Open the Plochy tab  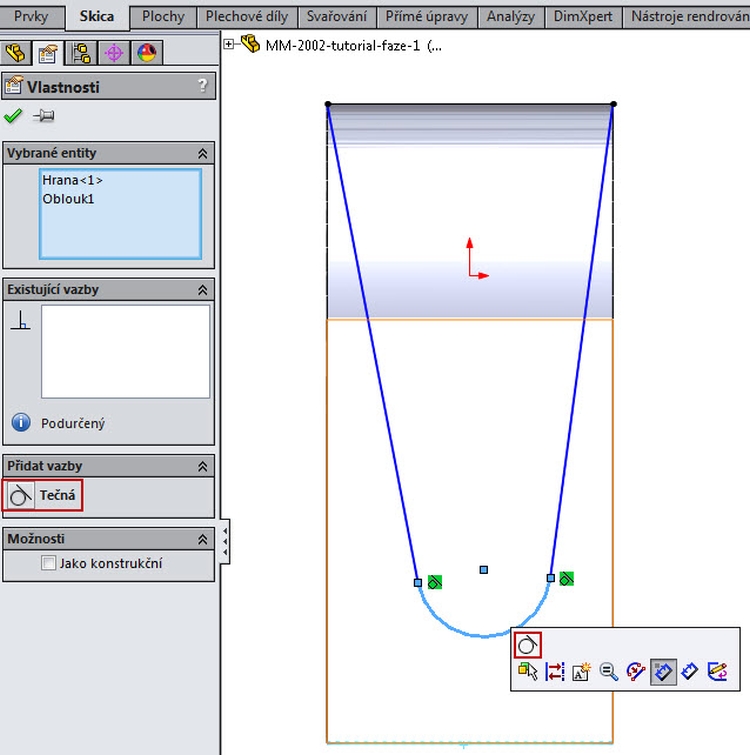pos(163,17)
